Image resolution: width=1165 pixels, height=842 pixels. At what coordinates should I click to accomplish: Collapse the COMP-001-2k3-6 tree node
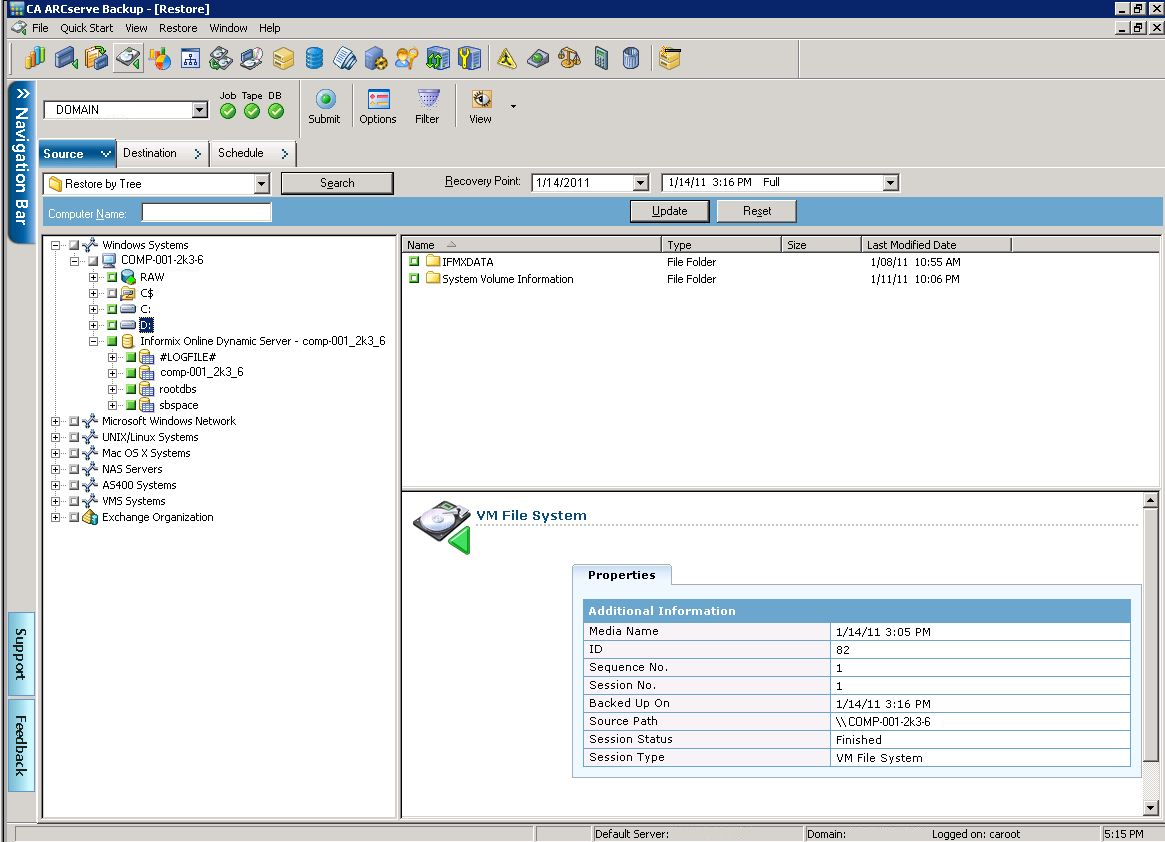[73, 261]
